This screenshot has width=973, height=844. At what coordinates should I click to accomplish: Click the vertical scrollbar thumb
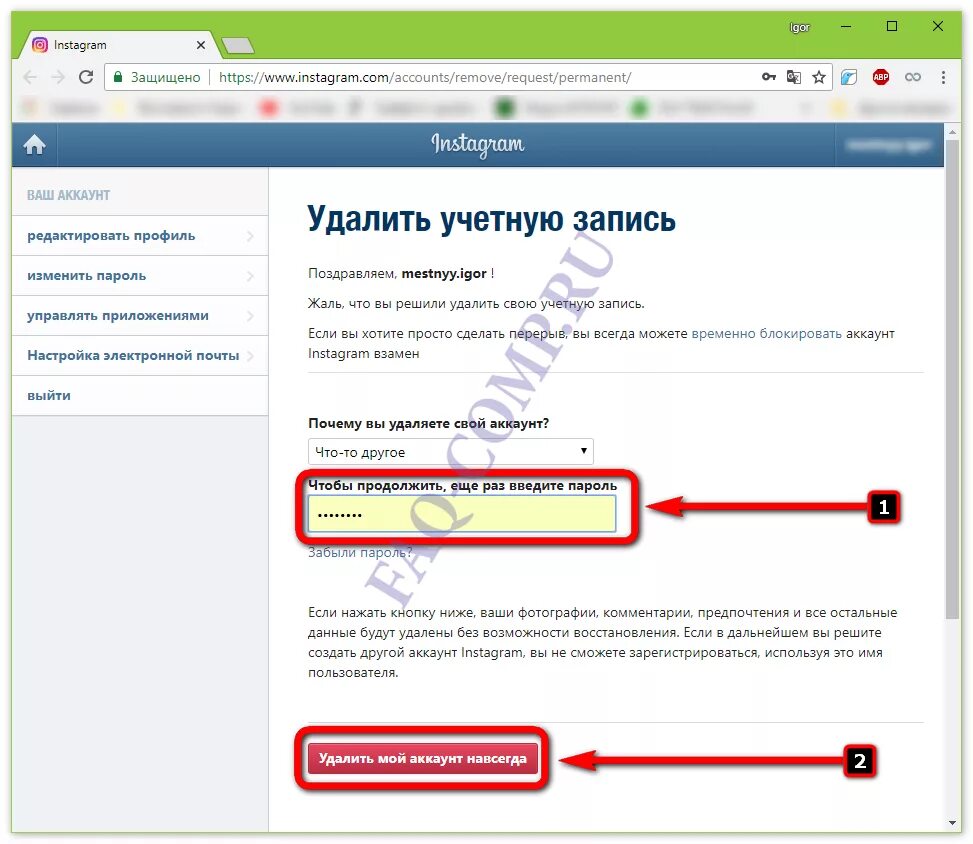953,379
